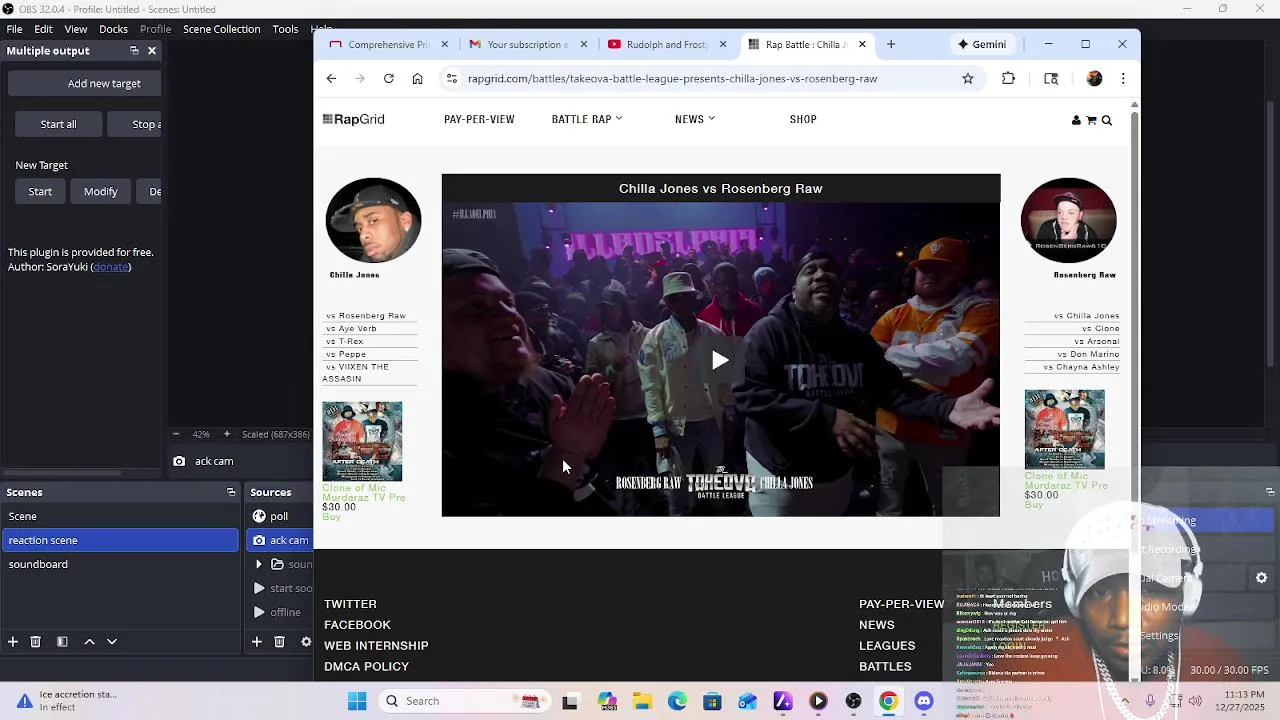Zoom out the OBS preview with minus

(176, 434)
